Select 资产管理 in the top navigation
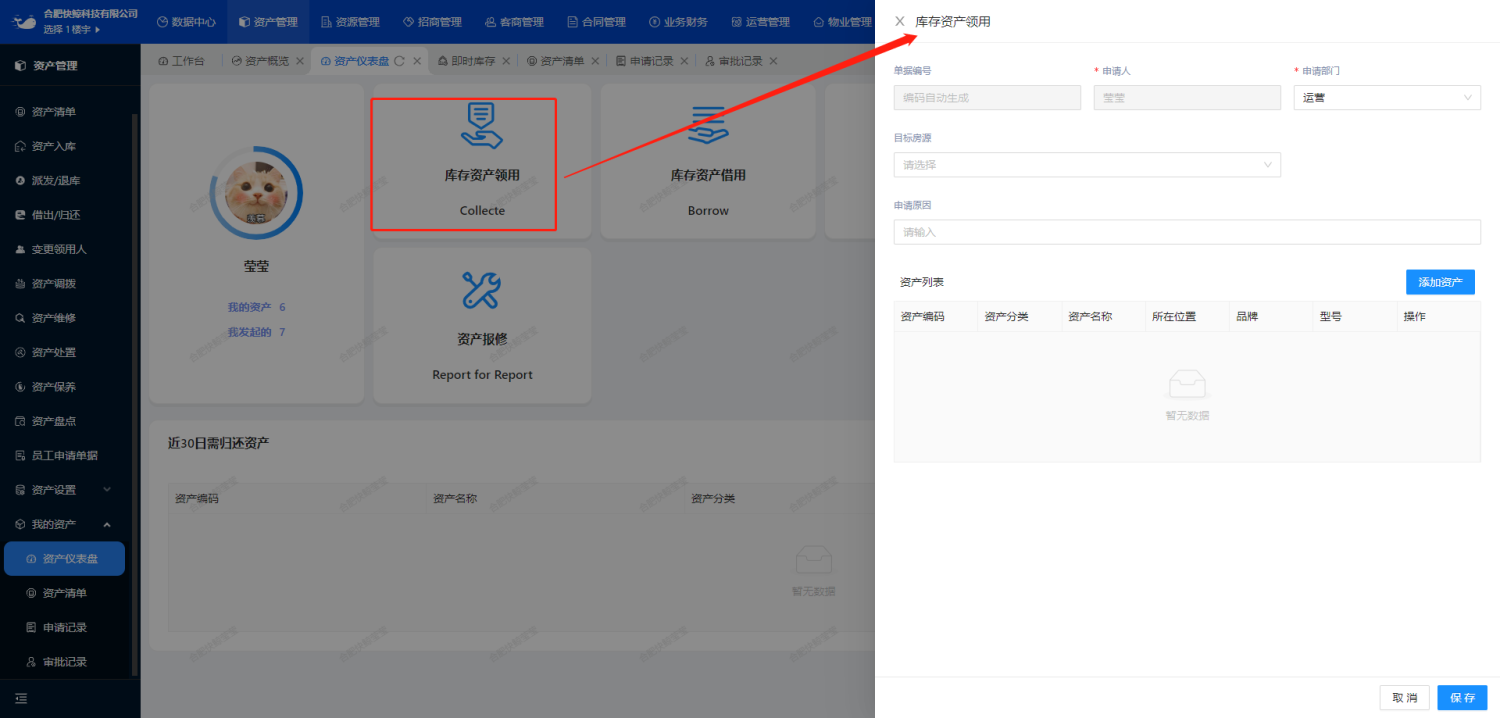 tap(268, 21)
